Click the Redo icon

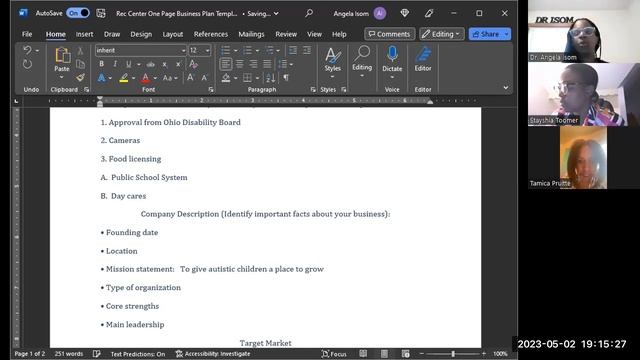coord(27,64)
